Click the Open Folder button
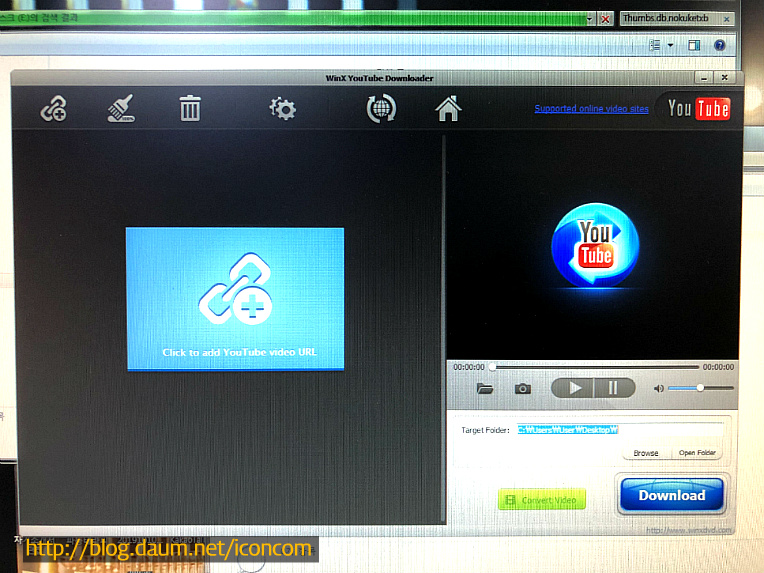 tap(697, 453)
